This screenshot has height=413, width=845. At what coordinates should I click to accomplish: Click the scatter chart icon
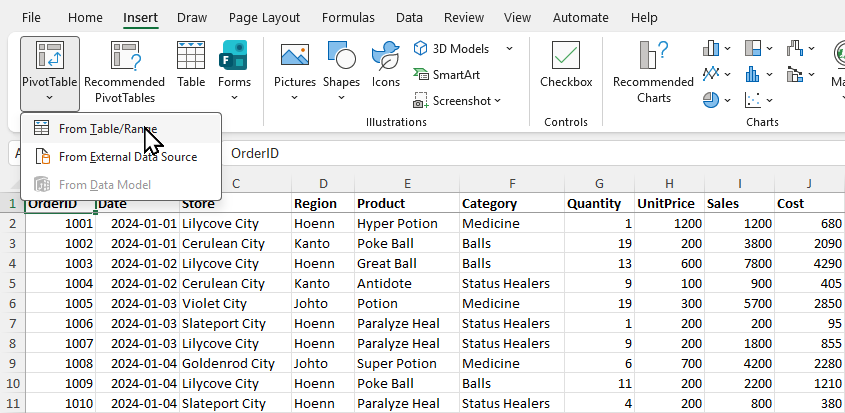click(753, 100)
